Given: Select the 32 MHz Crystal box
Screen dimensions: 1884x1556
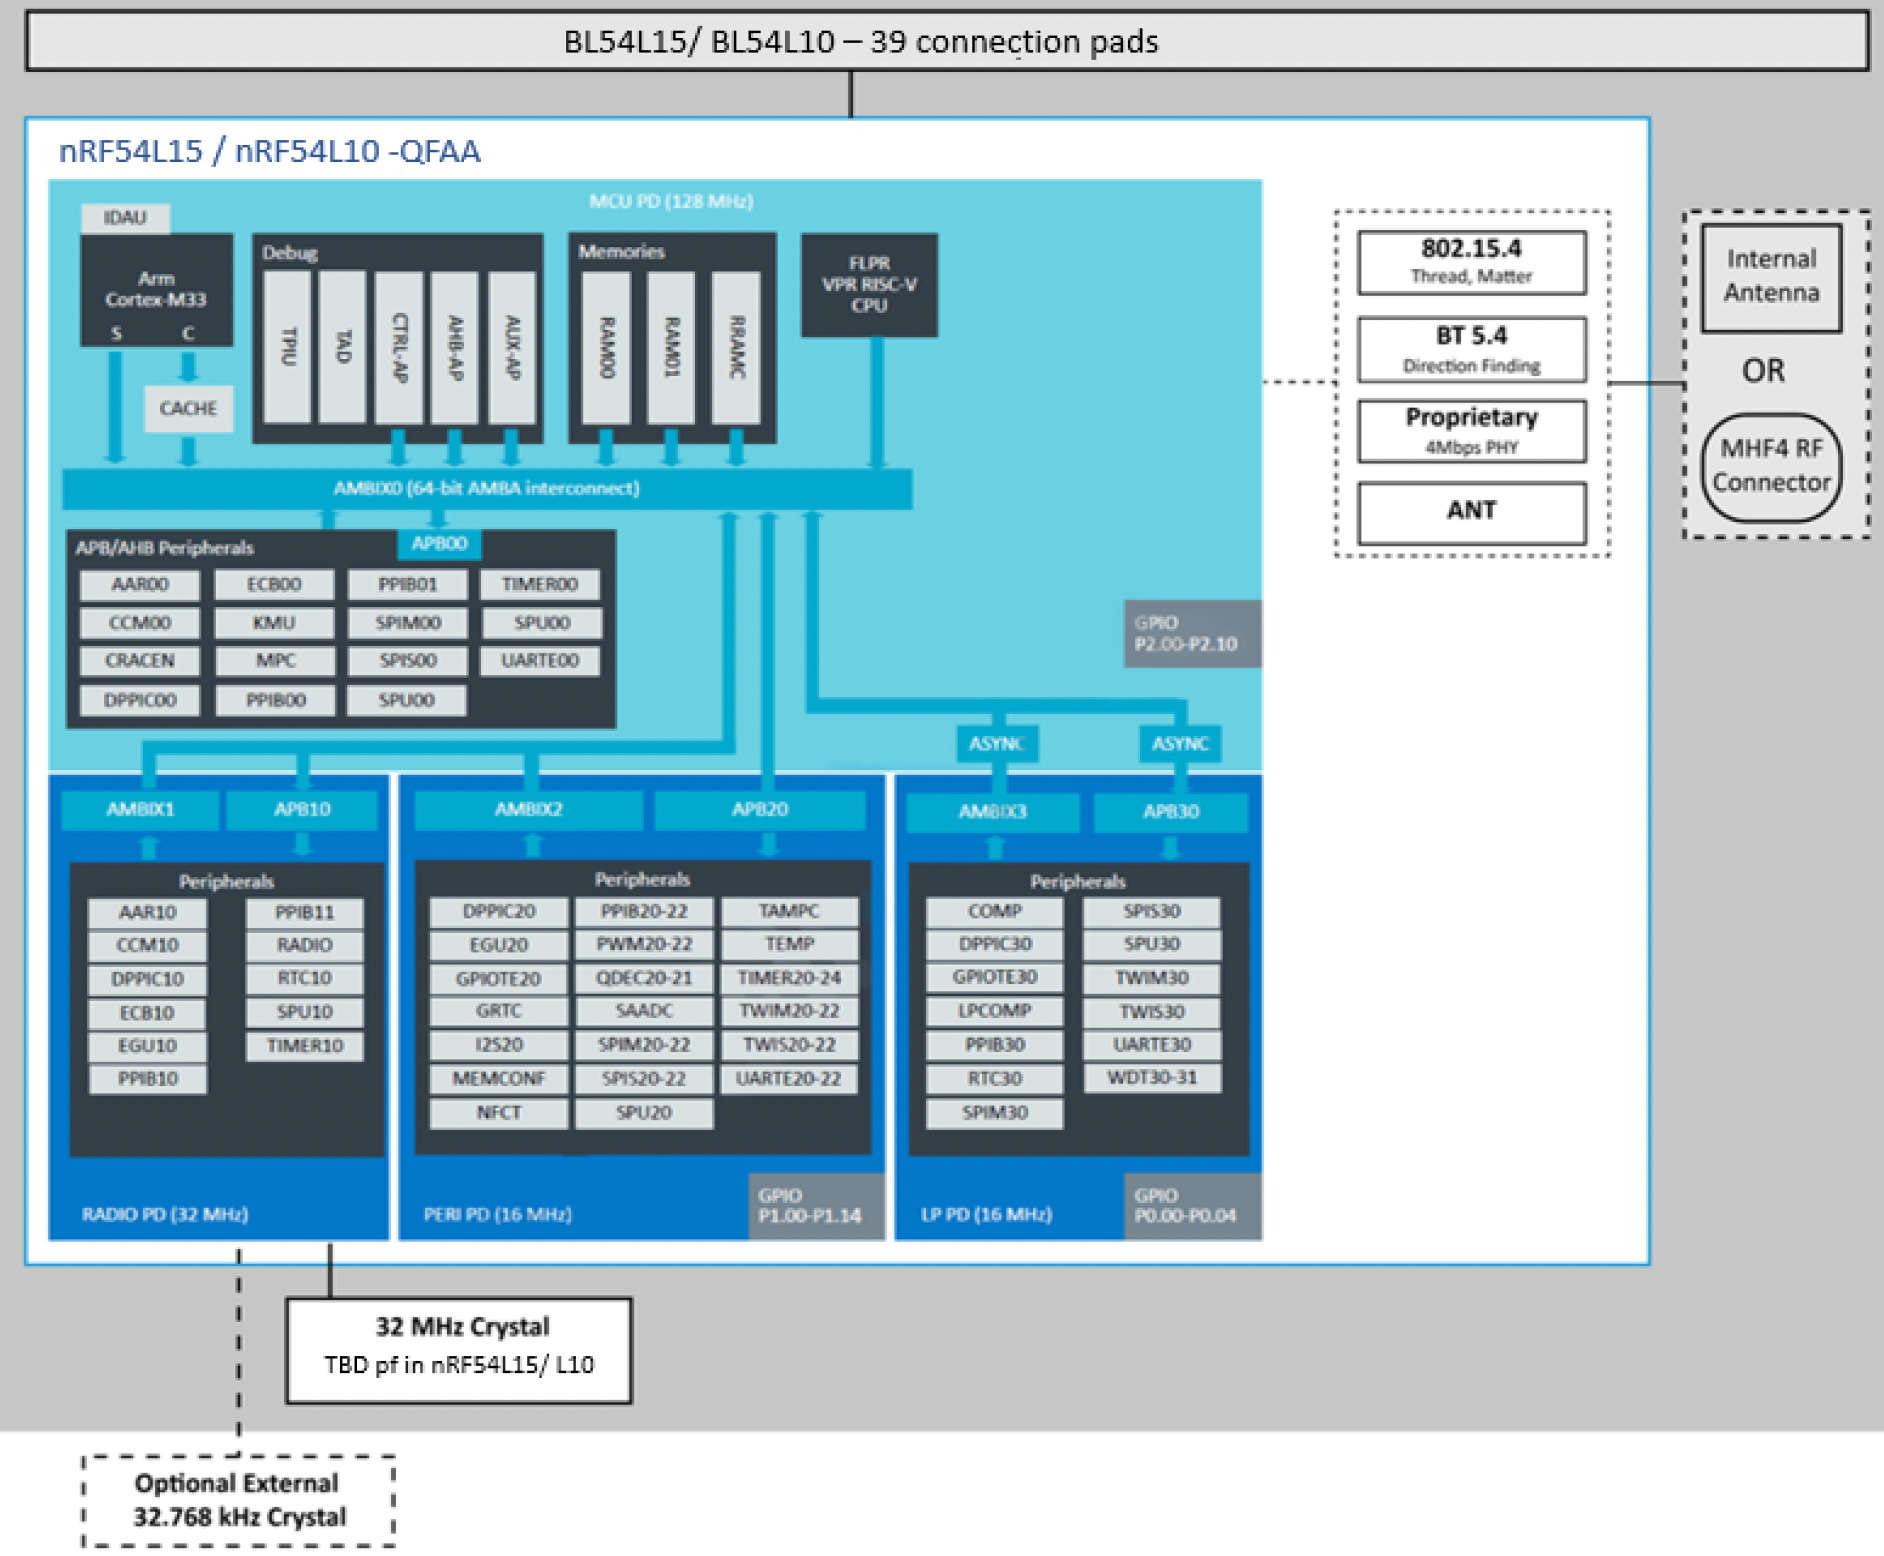Looking at the screenshot, I should tap(459, 1349).
